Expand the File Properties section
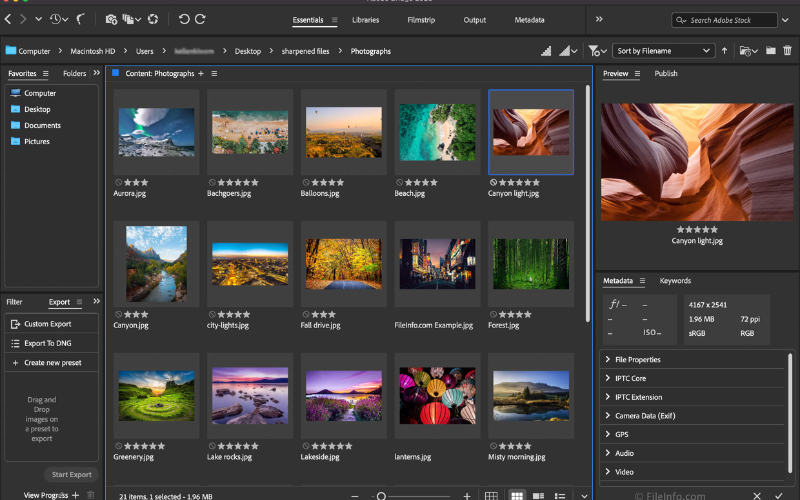Screen dimensions: 800x500 [x=637, y=360]
